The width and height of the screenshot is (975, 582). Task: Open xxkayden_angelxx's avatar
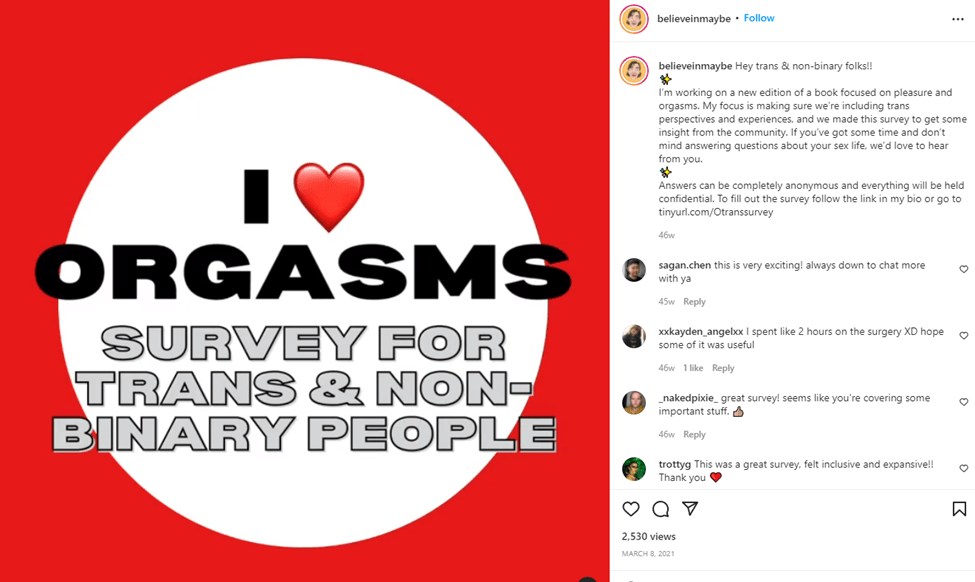(x=634, y=336)
